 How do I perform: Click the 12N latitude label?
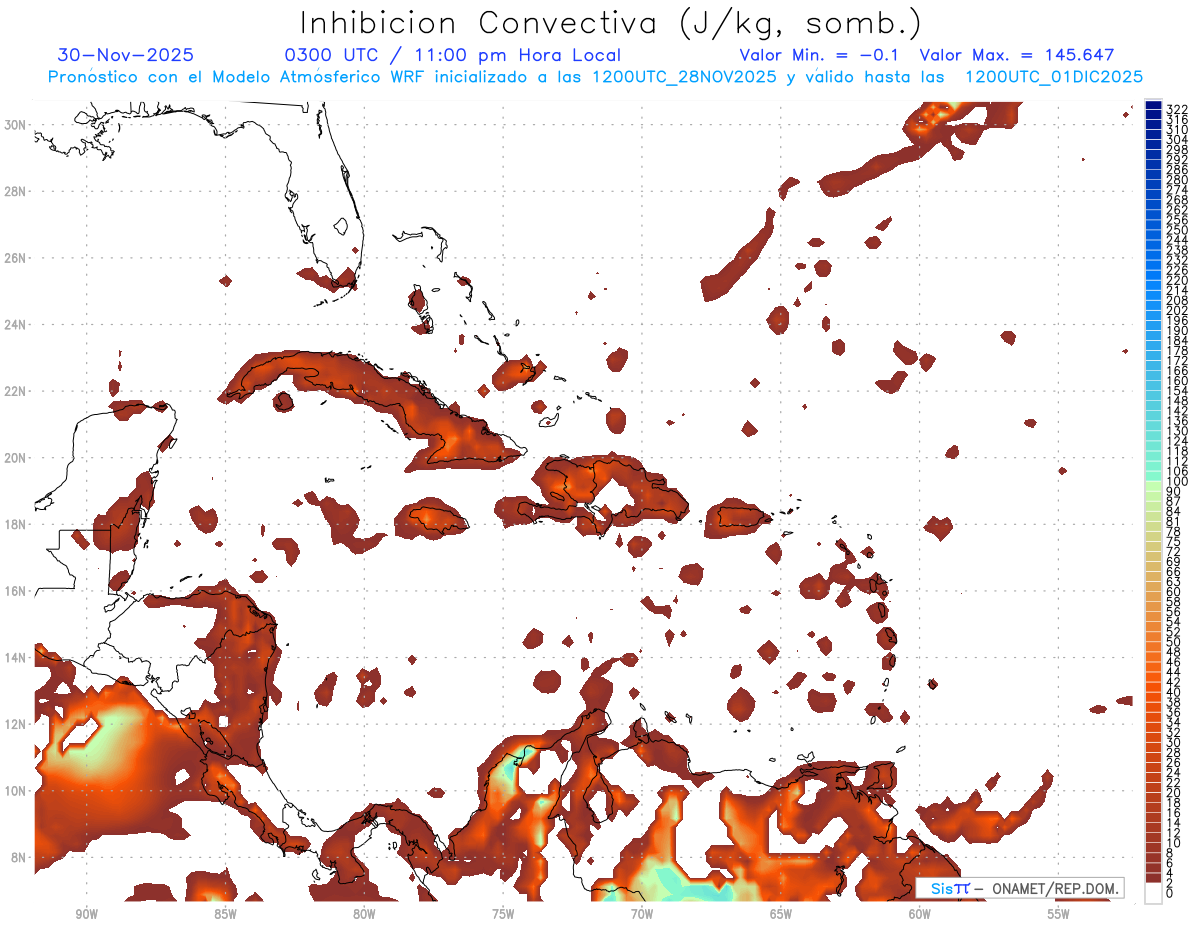point(15,724)
